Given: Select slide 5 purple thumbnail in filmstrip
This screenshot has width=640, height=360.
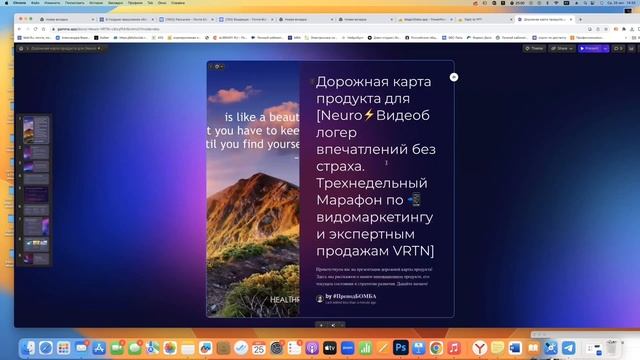Looking at the screenshot, I should click(36, 195).
